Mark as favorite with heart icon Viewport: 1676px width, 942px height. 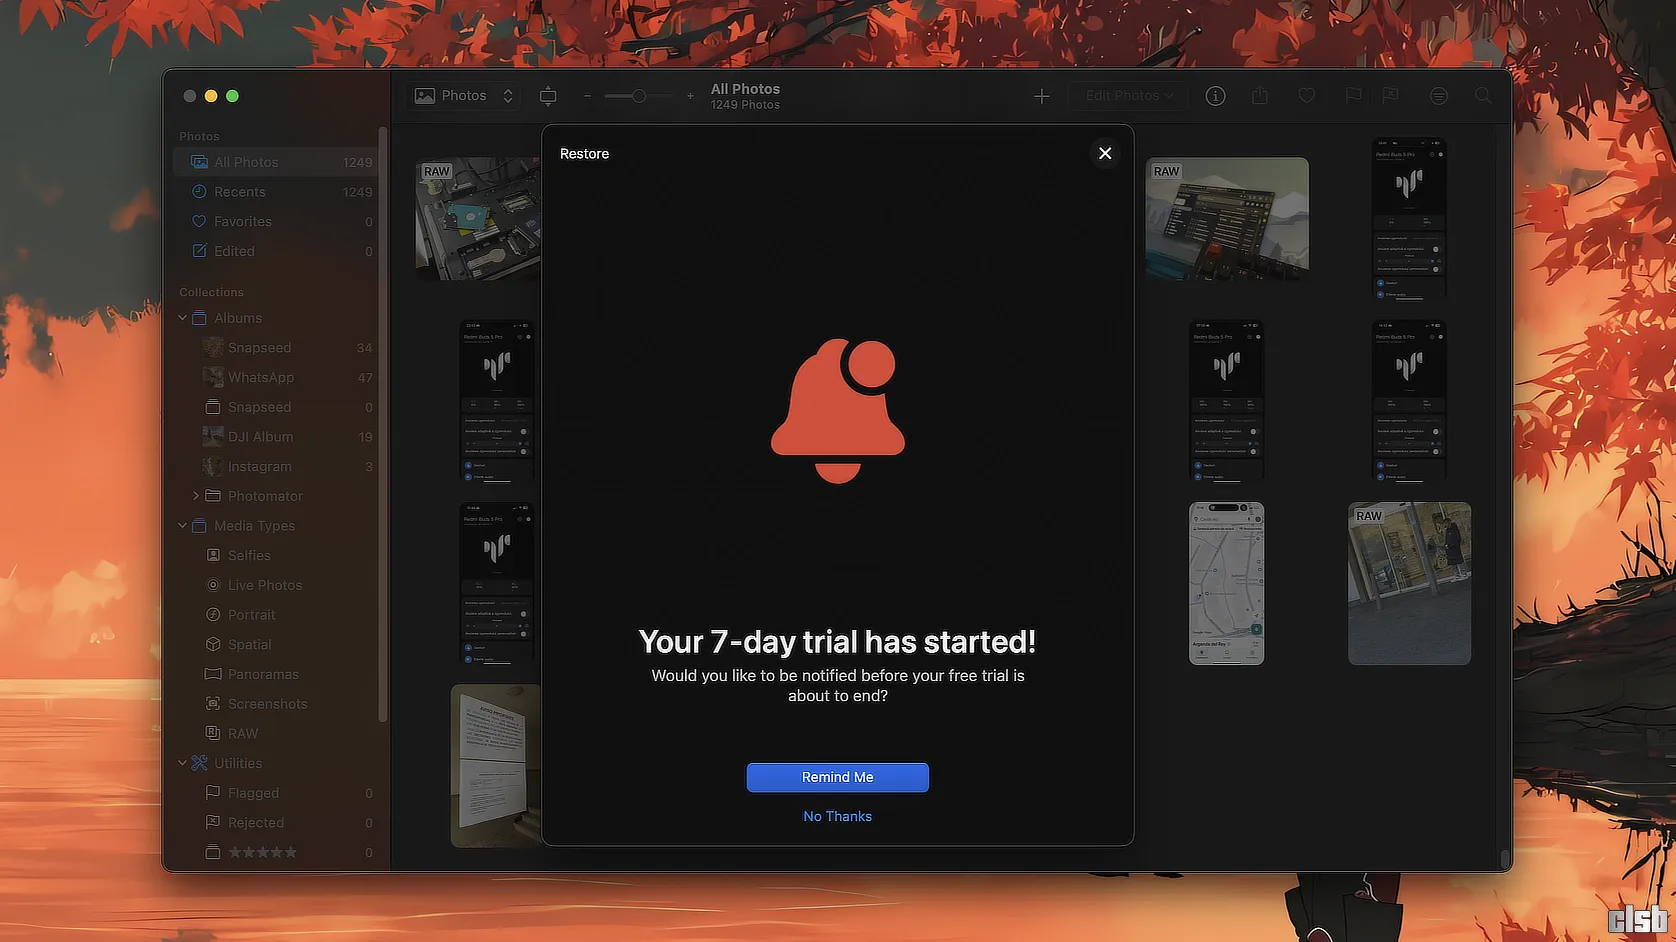pos(1306,96)
